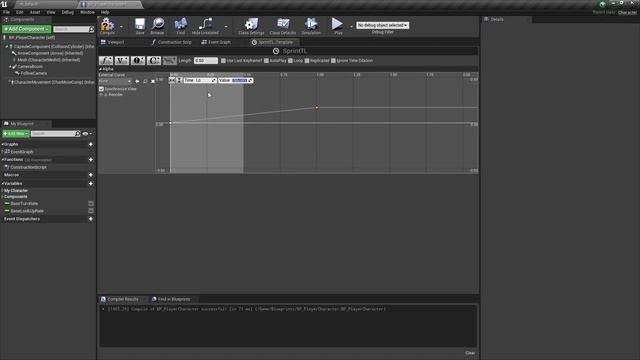
Task: Start Simulation from toolbar
Action: (311, 26)
